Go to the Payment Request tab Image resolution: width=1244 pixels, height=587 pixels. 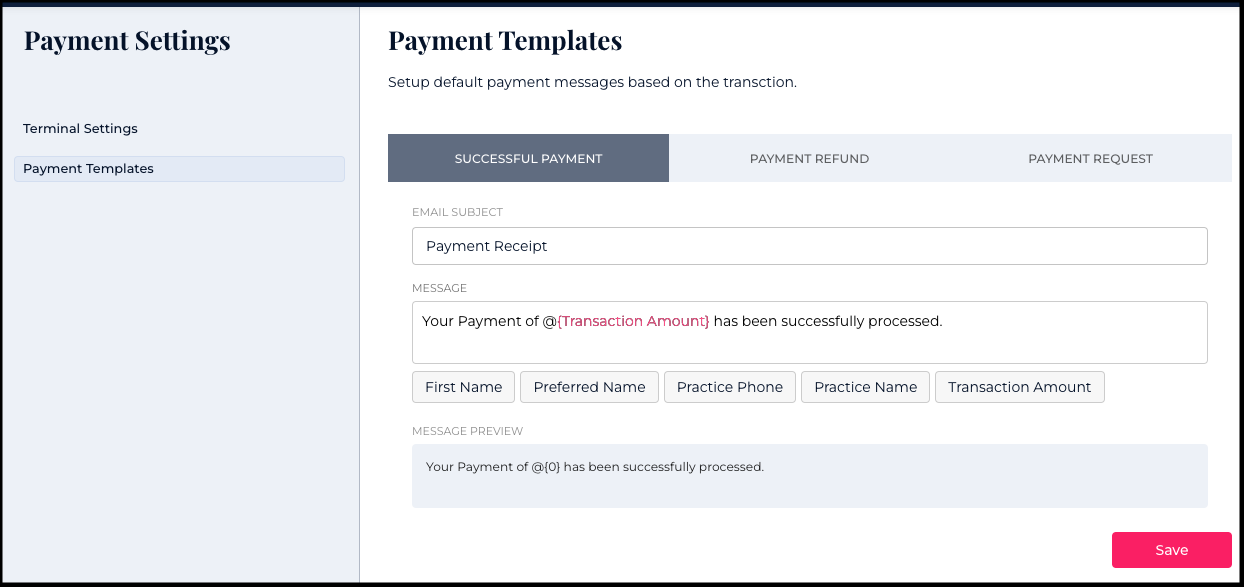(1090, 158)
